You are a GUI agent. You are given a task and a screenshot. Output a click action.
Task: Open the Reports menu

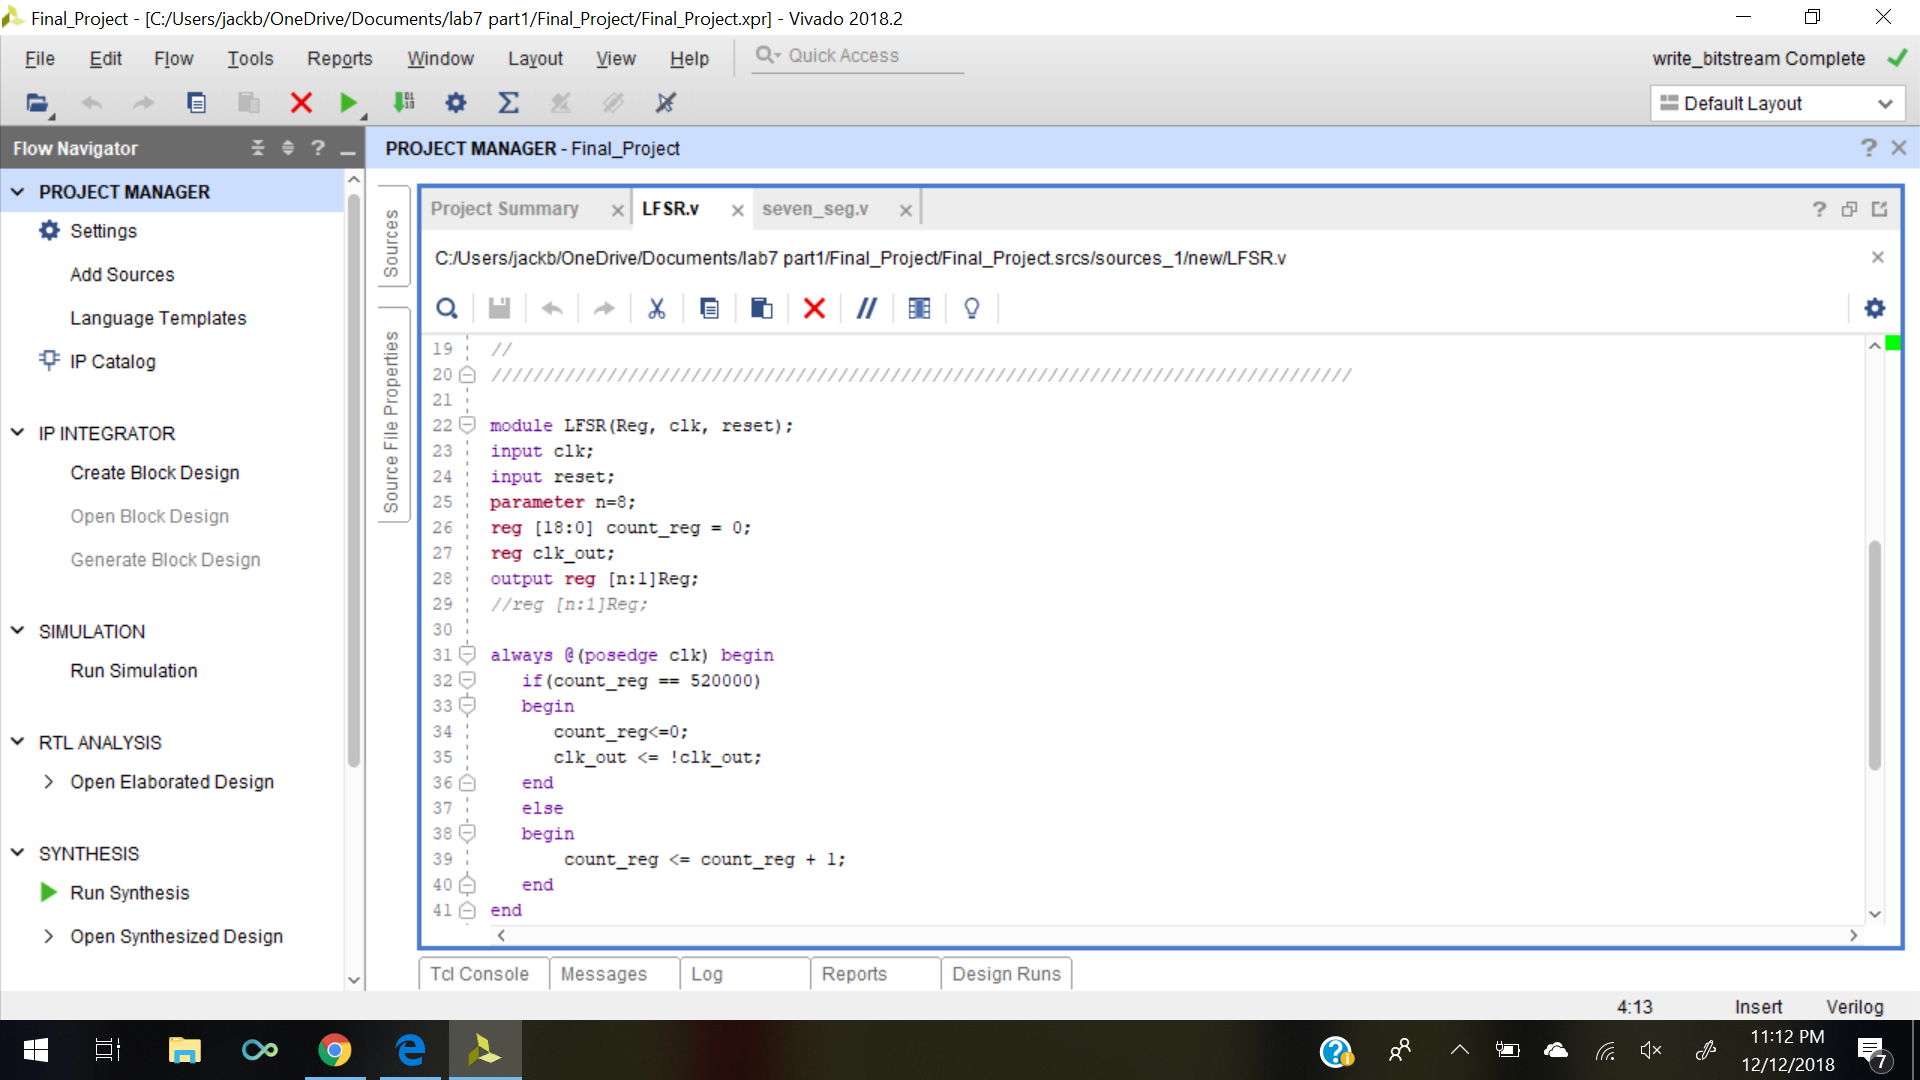(339, 59)
